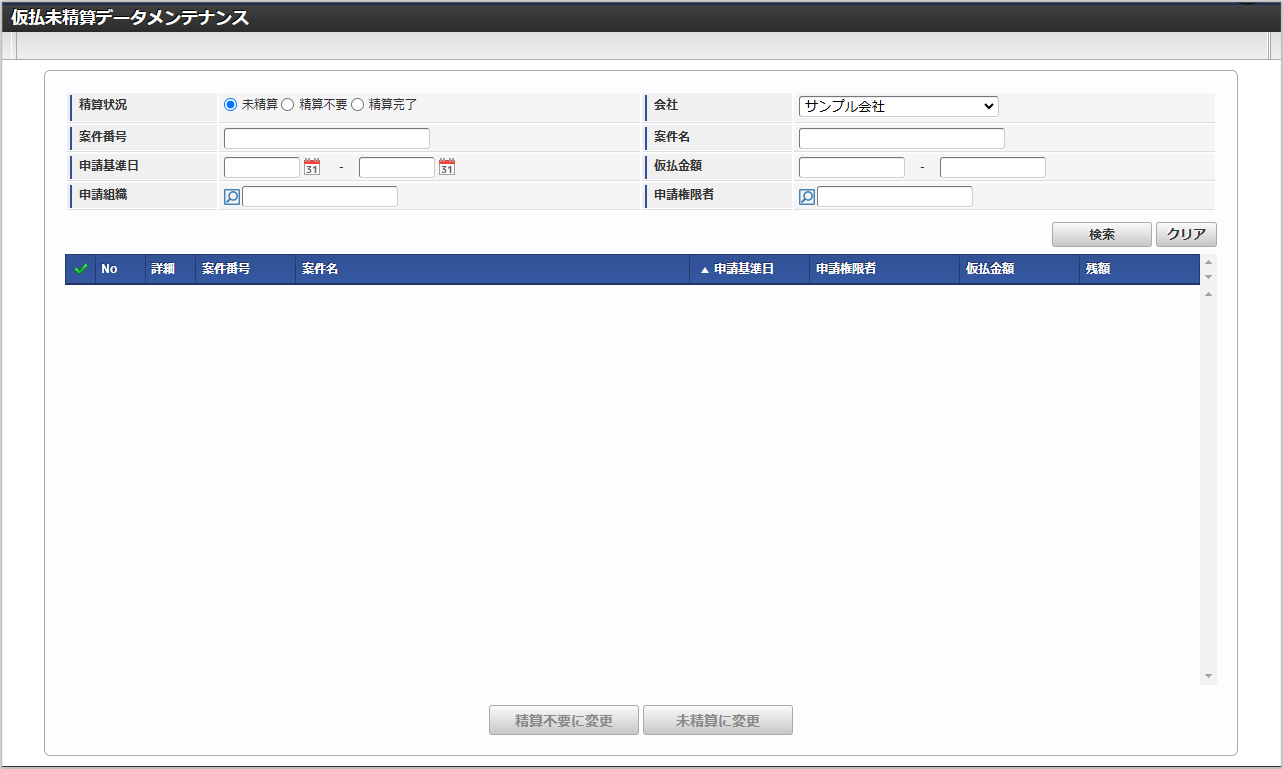
Task: Click the 残額 column header
Action: point(1110,269)
